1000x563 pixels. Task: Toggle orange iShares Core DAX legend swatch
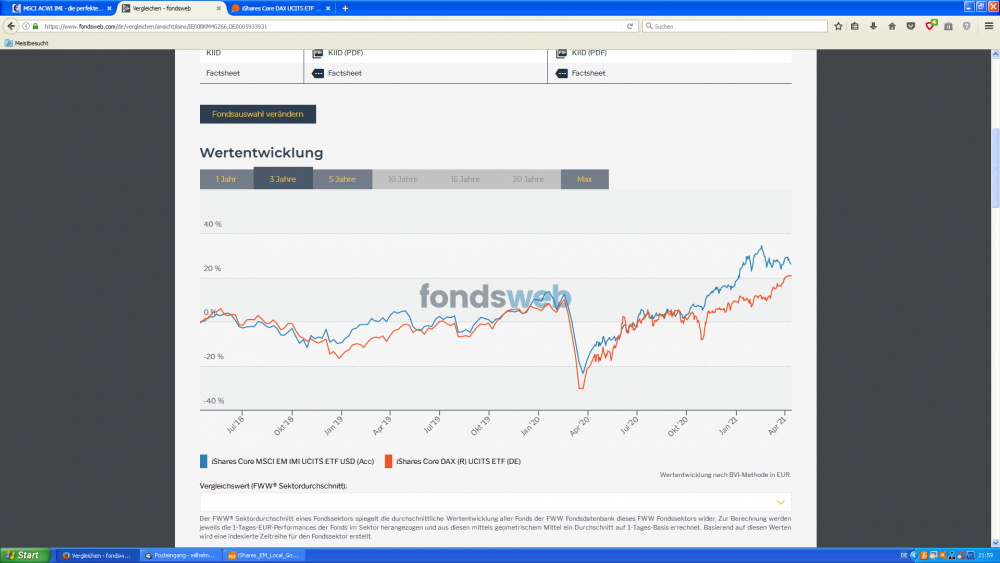coord(388,461)
